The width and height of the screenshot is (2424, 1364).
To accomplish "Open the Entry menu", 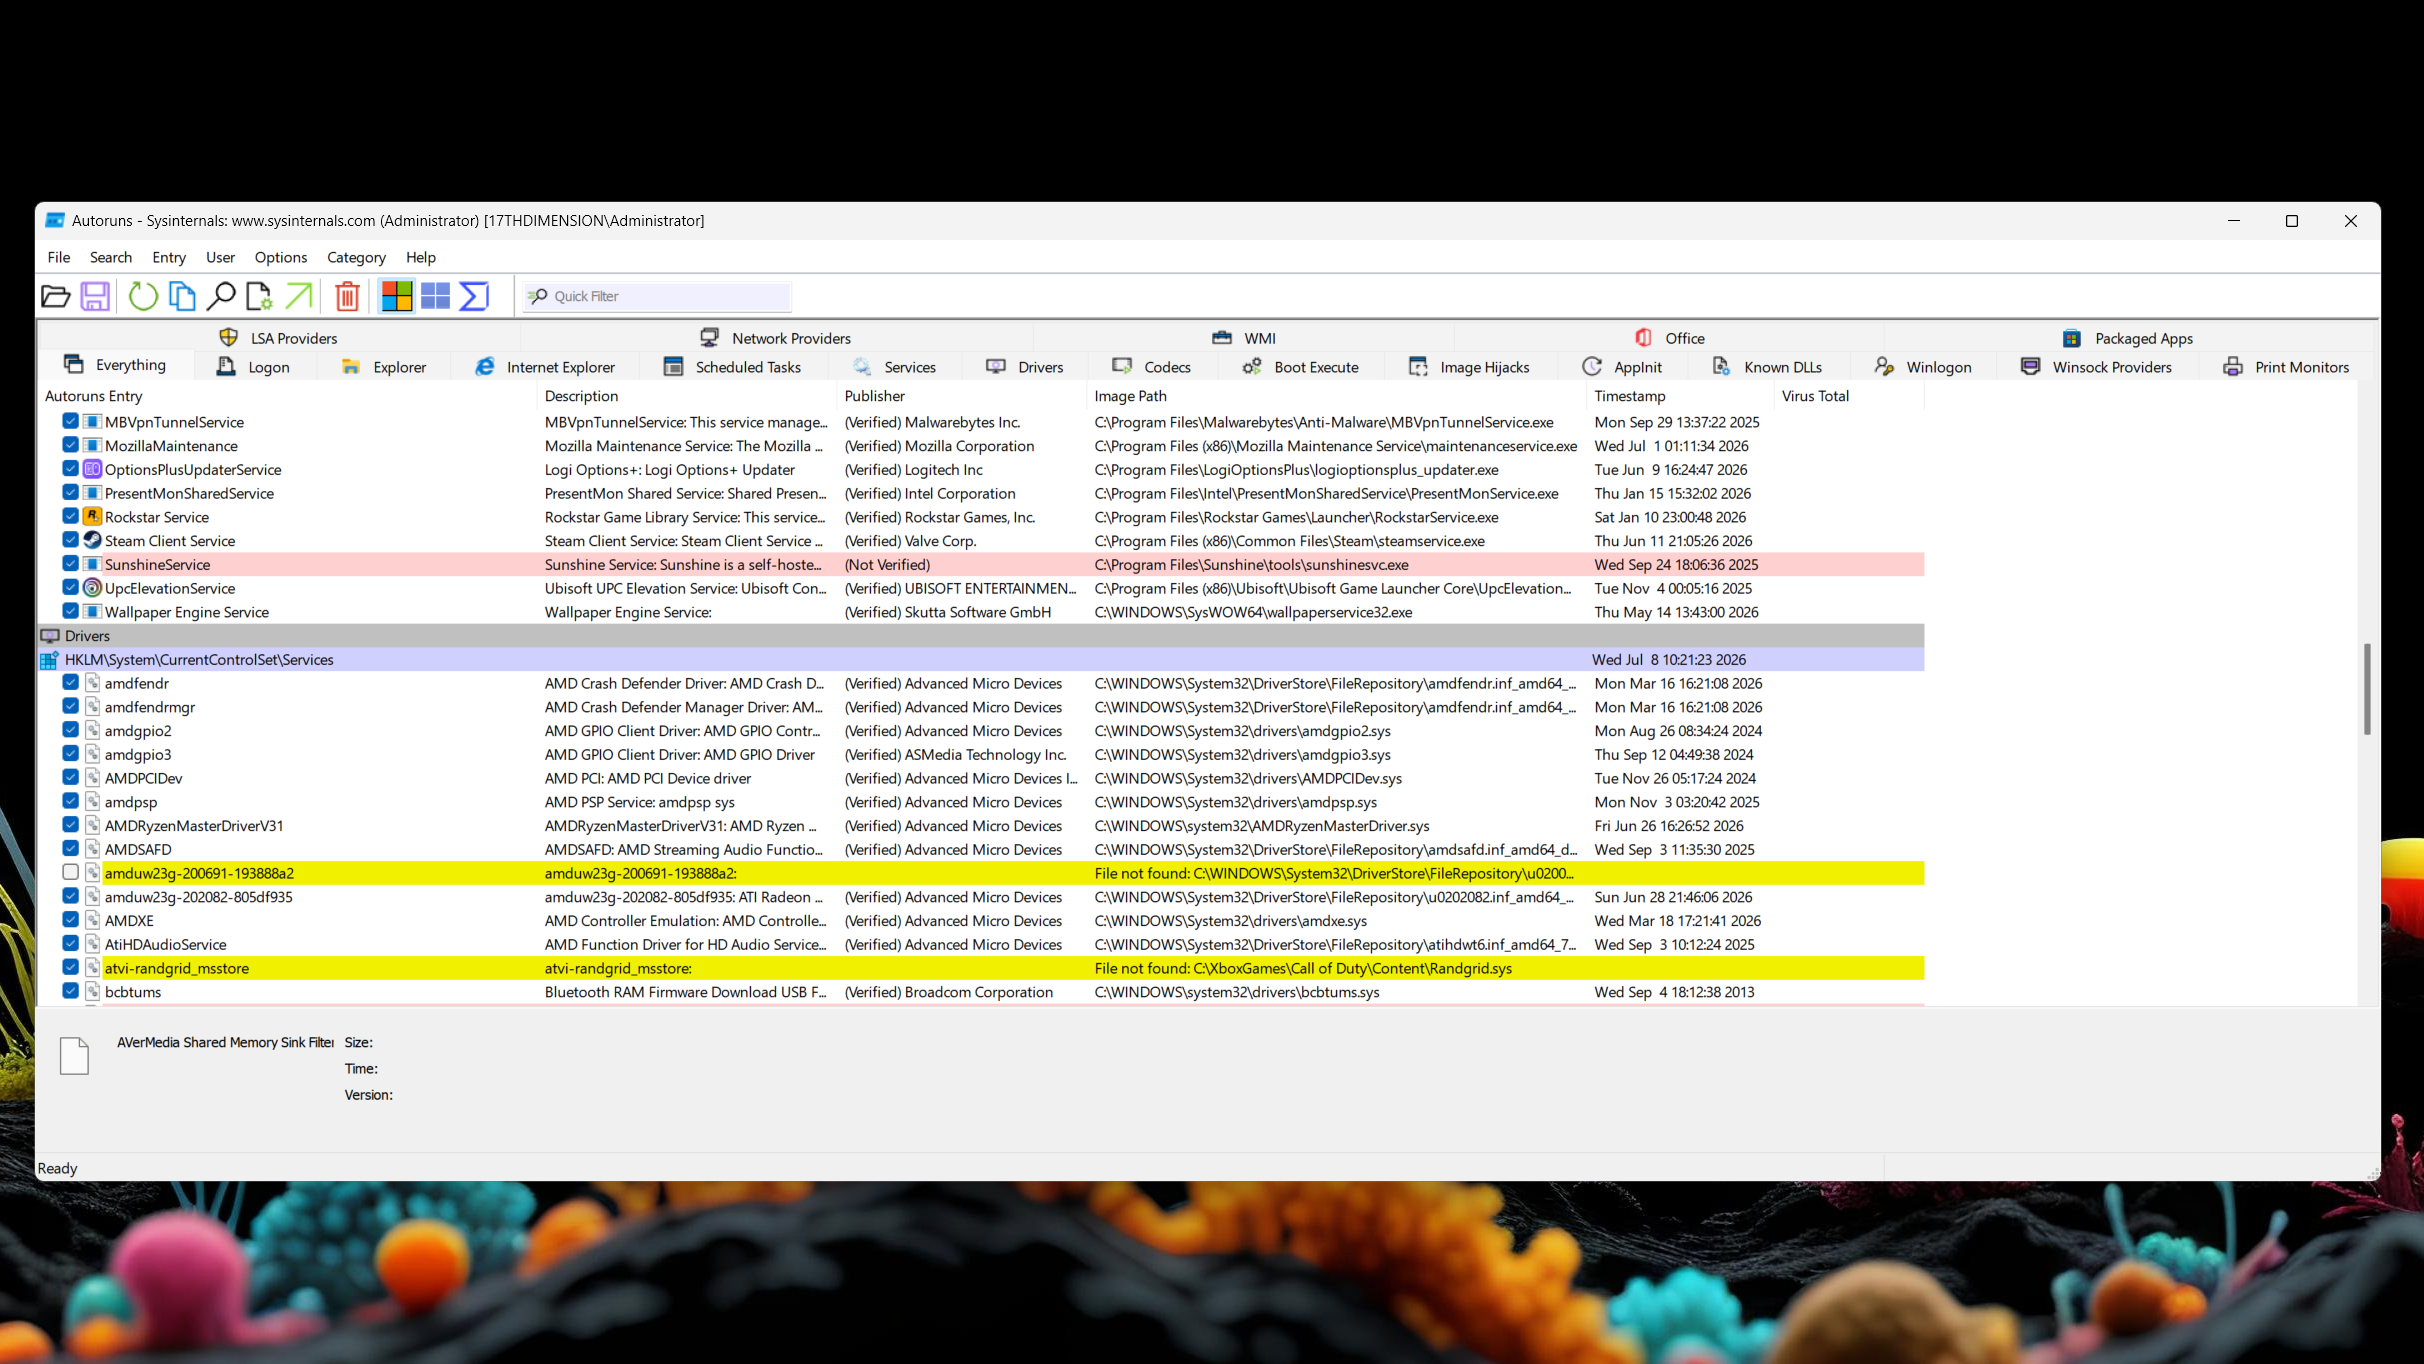I will tap(169, 257).
